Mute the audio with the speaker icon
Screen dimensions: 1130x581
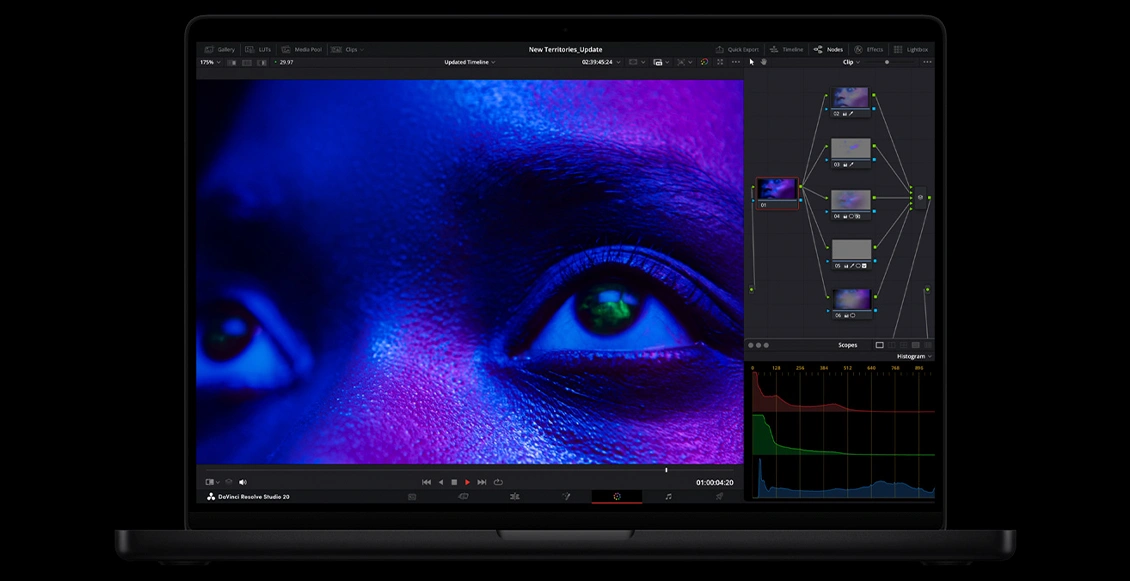(241, 481)
